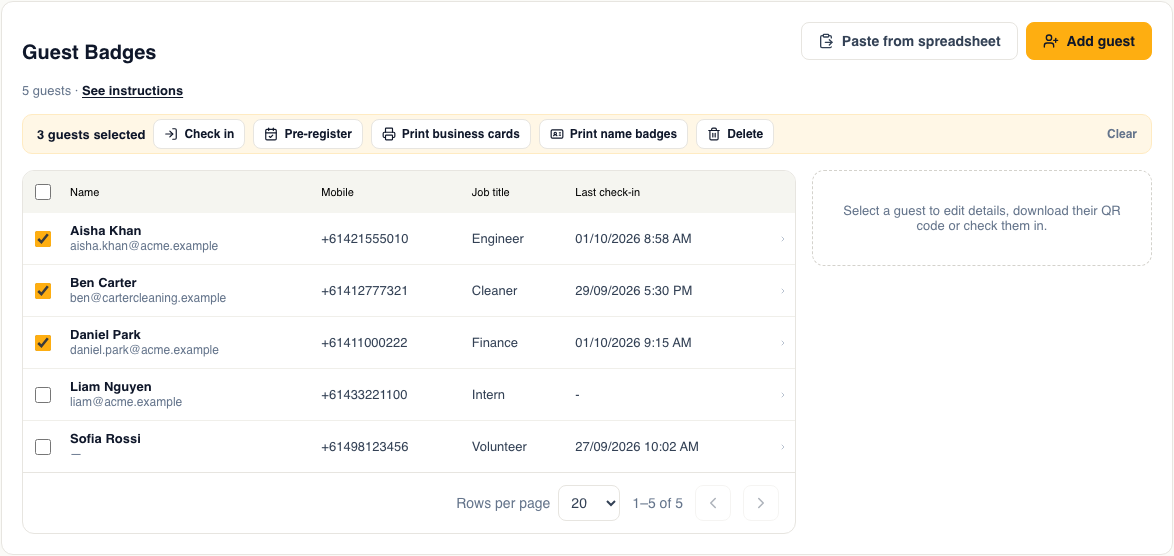This screenshot has width=1174, height=556.
Task: Click the name Ben Carter
Action: 103,283
